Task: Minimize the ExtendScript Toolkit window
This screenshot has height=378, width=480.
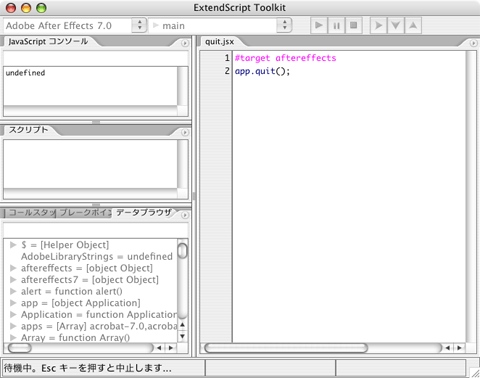Action: tap(26, 8)
